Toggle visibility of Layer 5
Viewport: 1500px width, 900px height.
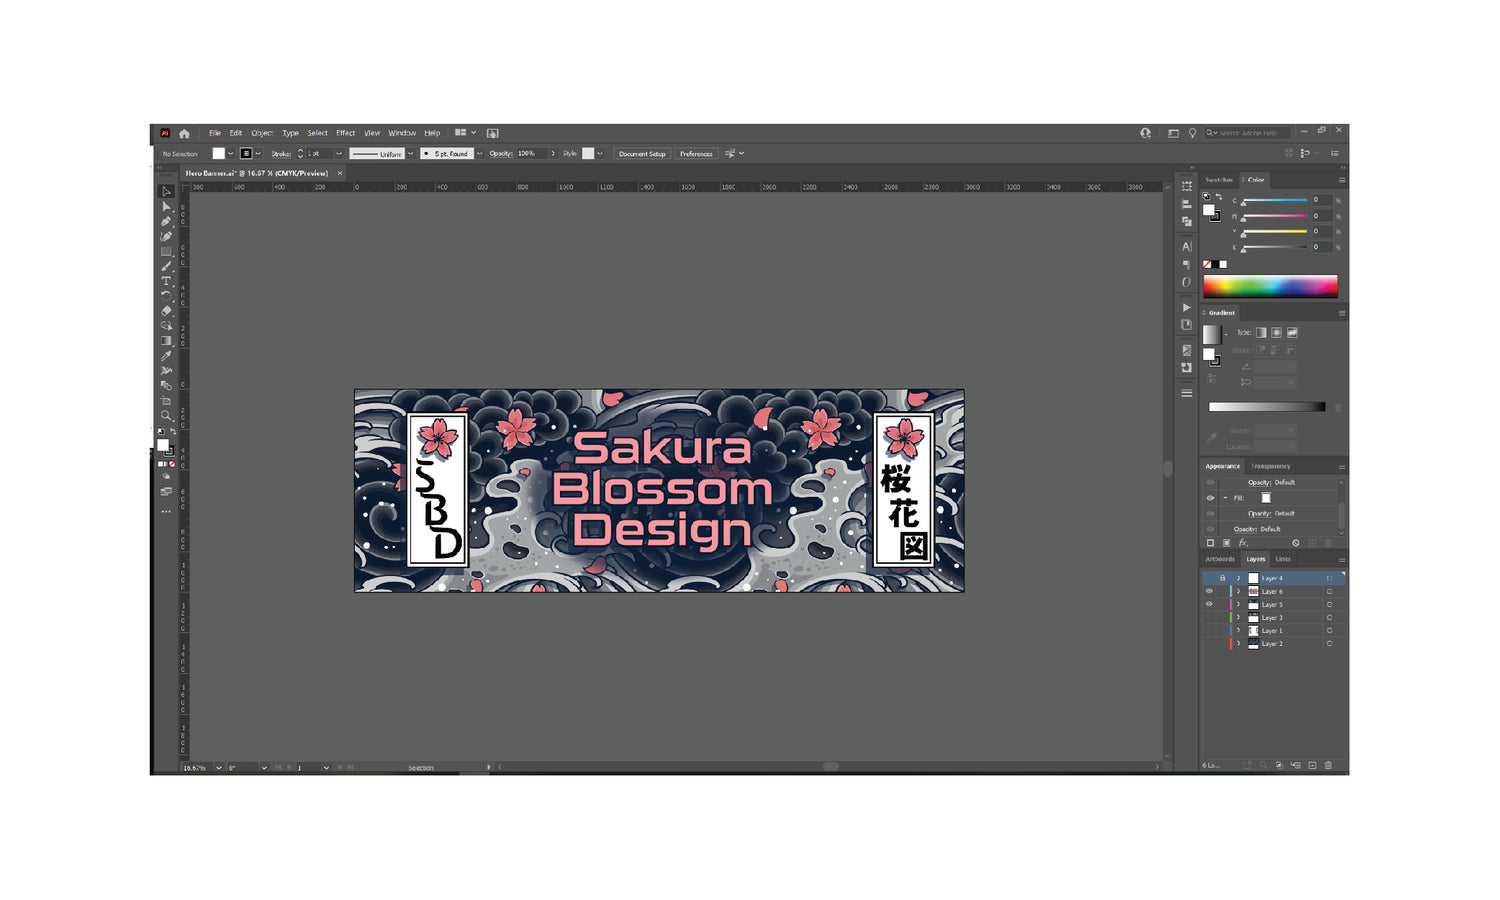pyautogui.click(x=1209, y=604)
